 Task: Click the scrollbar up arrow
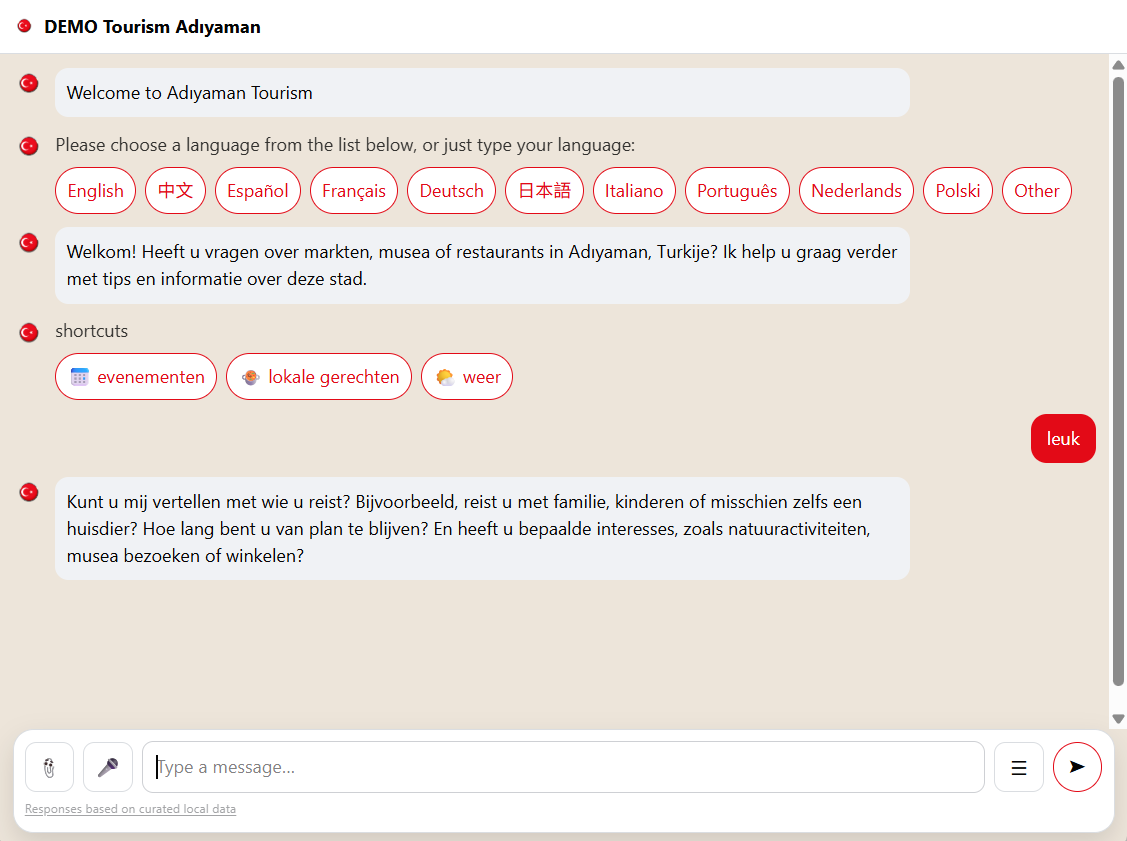[1118, 65]
